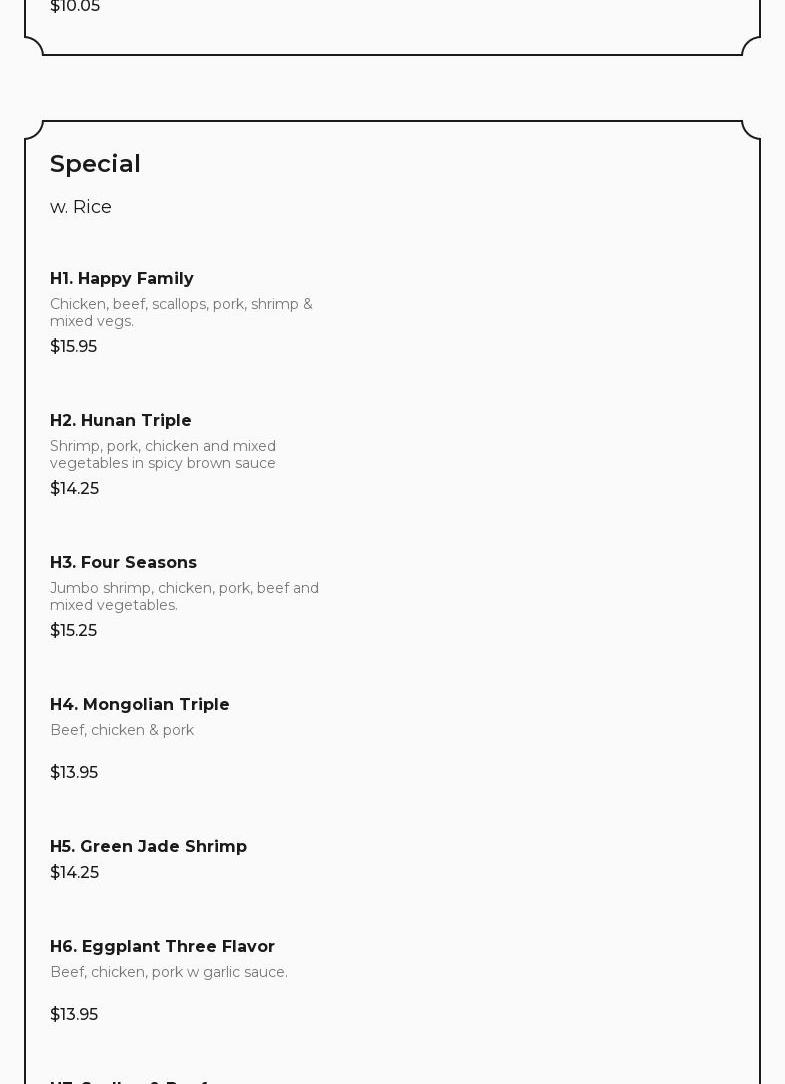The width and height of the screenshot is (785, 1084).
Task: Click the $13.95 Eggplant Three Flavor price
Action: [x=74, y=1015]
